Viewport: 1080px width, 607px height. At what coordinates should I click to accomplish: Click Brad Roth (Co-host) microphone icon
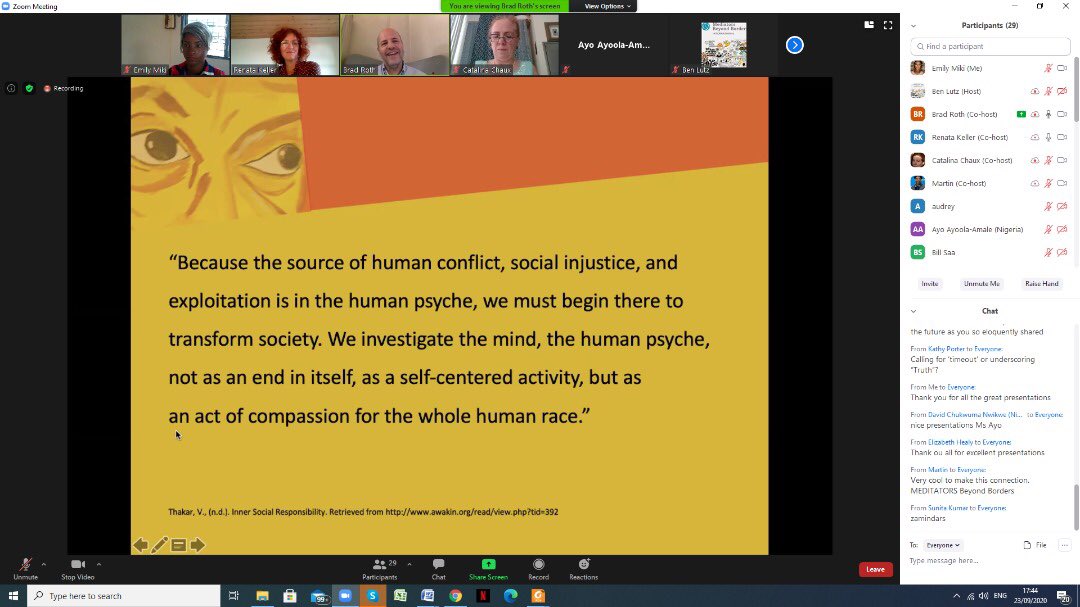pos(1048,114)
